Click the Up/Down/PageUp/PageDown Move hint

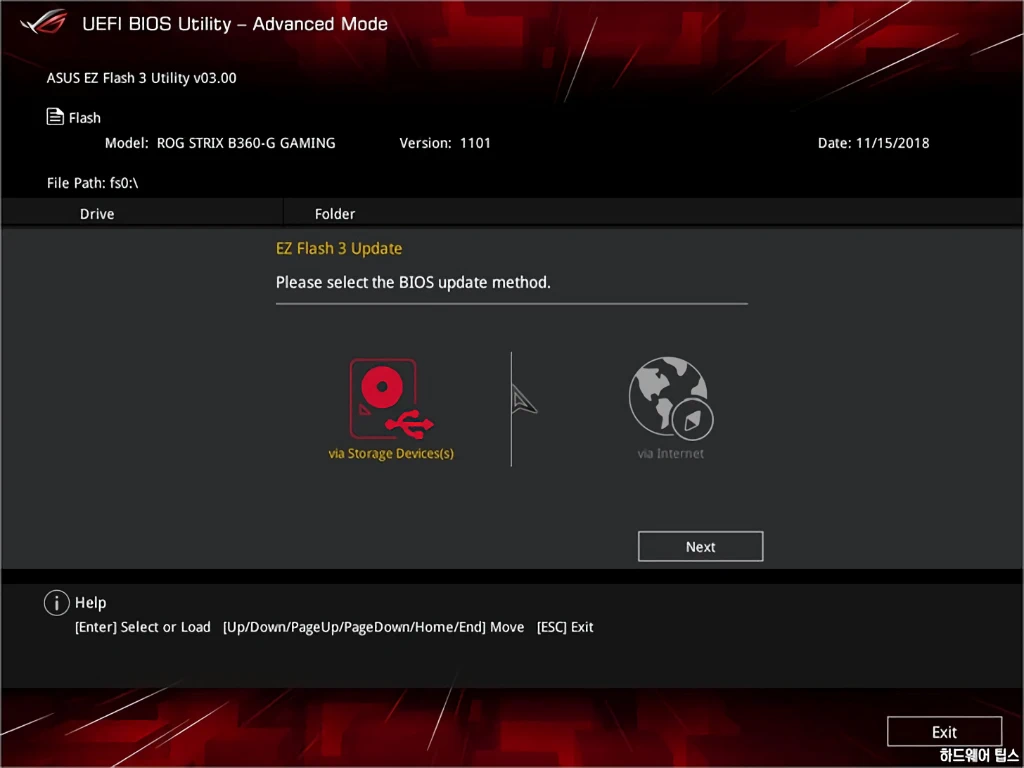374,628
